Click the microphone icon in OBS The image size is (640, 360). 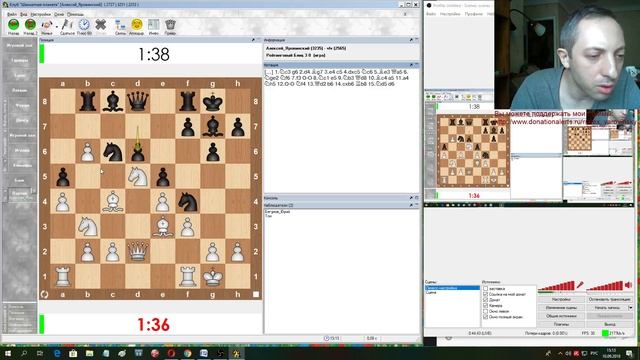click(x=580, y=284)
